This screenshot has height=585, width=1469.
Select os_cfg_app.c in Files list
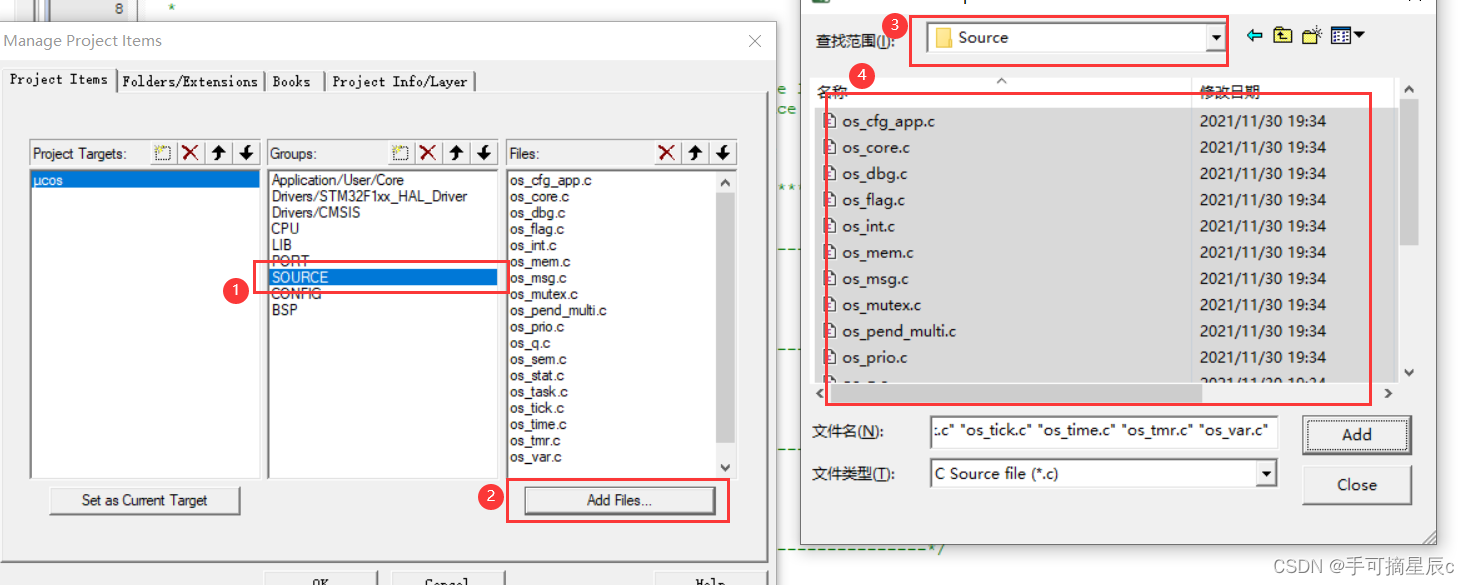coord(551,180)
